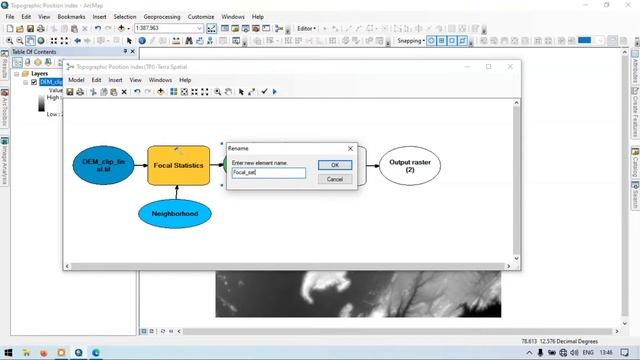Open the ModelBuilder Windows menu

[160, 80]
